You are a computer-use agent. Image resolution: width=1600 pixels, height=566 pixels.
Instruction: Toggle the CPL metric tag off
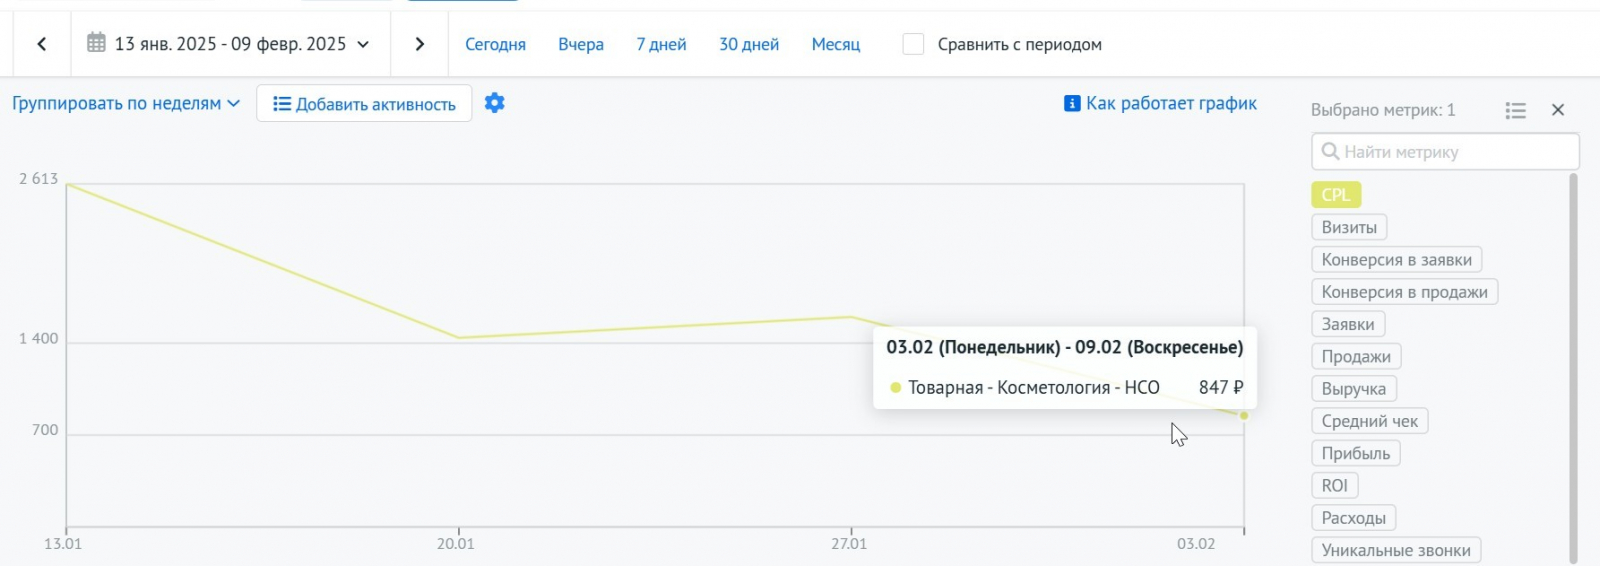pyautogui.click(x=1336, y=195)
